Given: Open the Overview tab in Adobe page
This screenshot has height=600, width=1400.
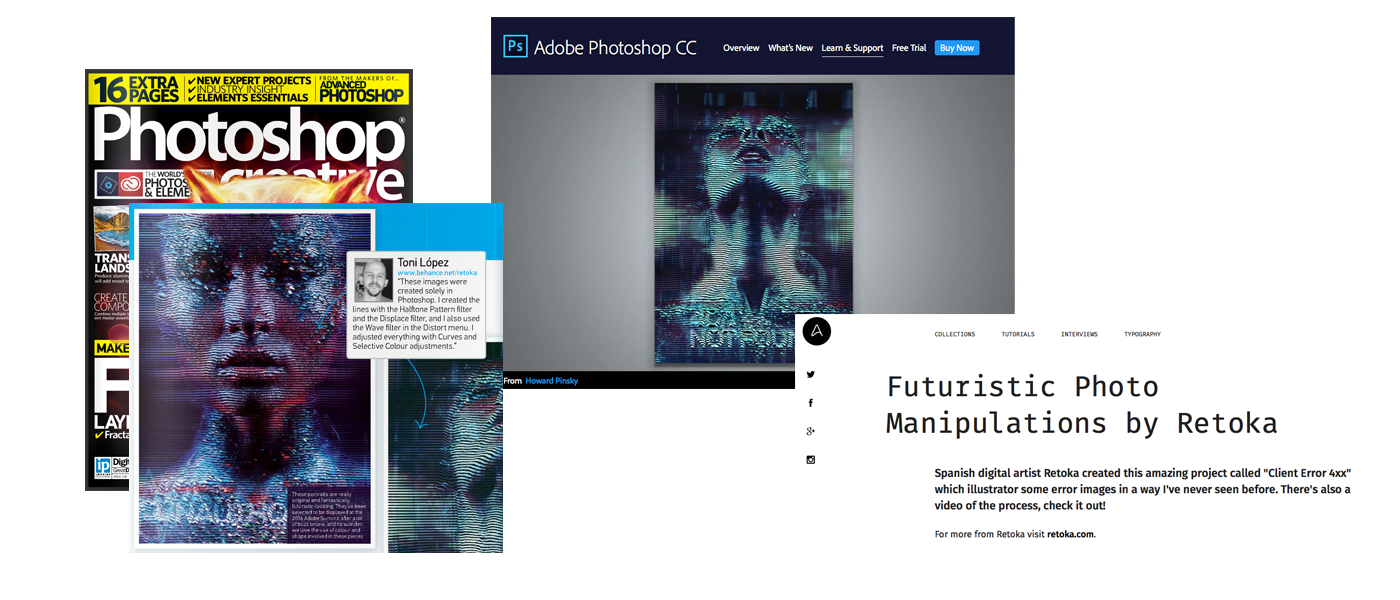Looking at the screenshot, I should click(x=741, y=48).
